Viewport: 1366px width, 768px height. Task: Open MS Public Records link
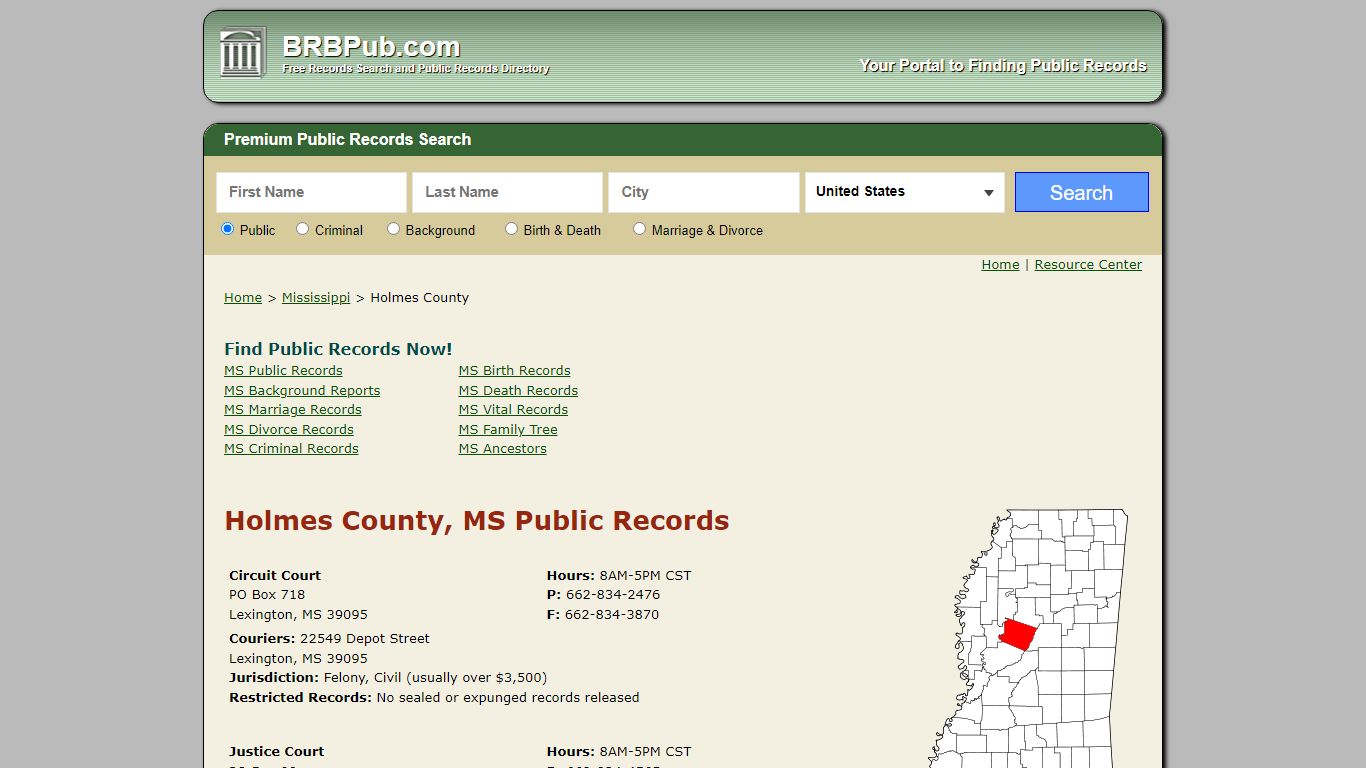click(283, 371)
